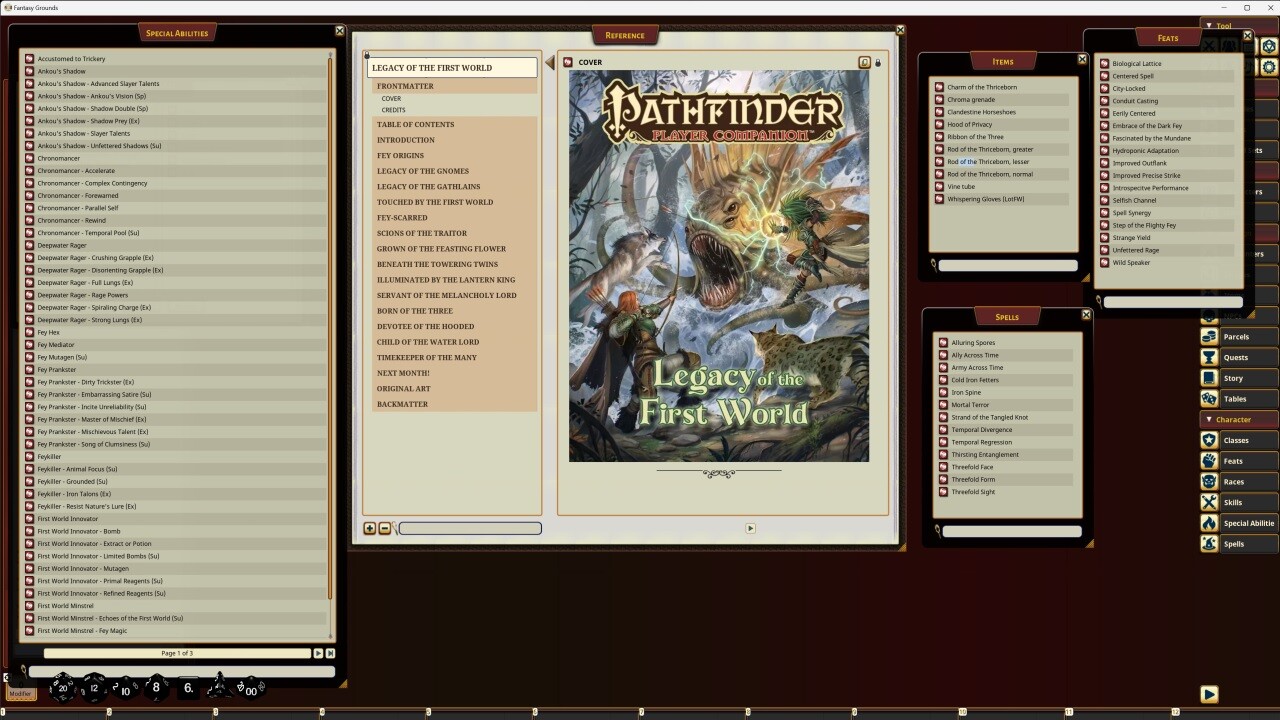
Task: Roll the d20 die
Action: [63, 686]
